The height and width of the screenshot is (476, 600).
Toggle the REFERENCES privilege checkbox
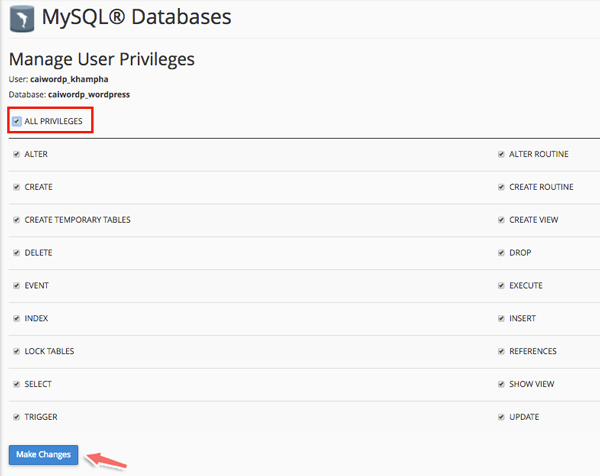point(501,352)
